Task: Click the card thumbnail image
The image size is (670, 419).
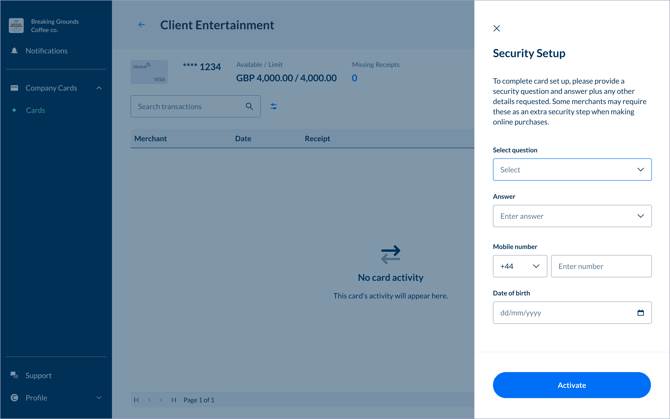Action: (x=149, y=72)
